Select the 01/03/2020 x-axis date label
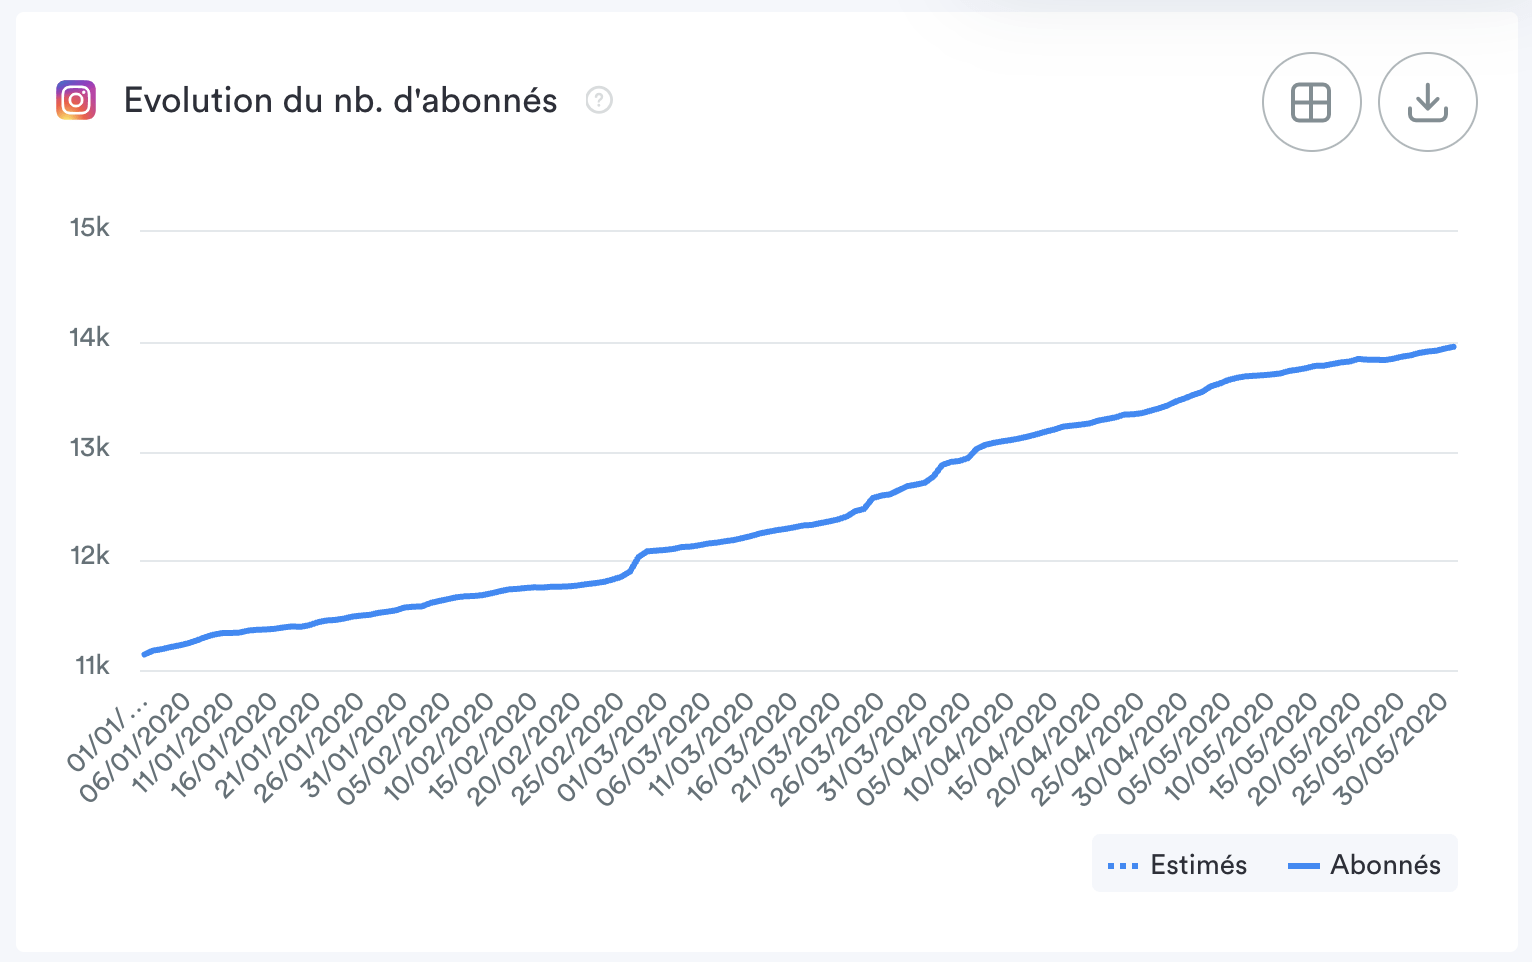This screenshot has height=962, width=1532. pyautogui.click(x=611, y=748)
